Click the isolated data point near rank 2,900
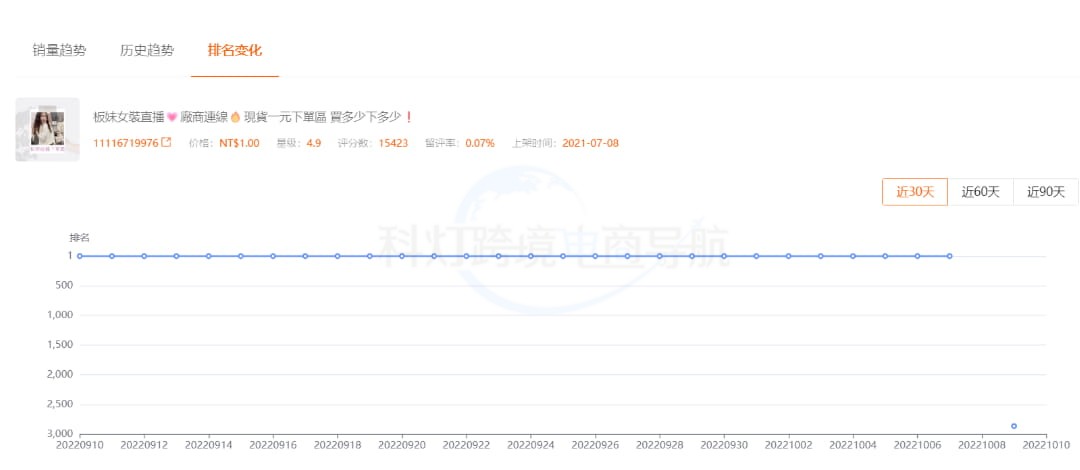Image resolution: width=1080 pixels, height=470 pixels. 1014,426
